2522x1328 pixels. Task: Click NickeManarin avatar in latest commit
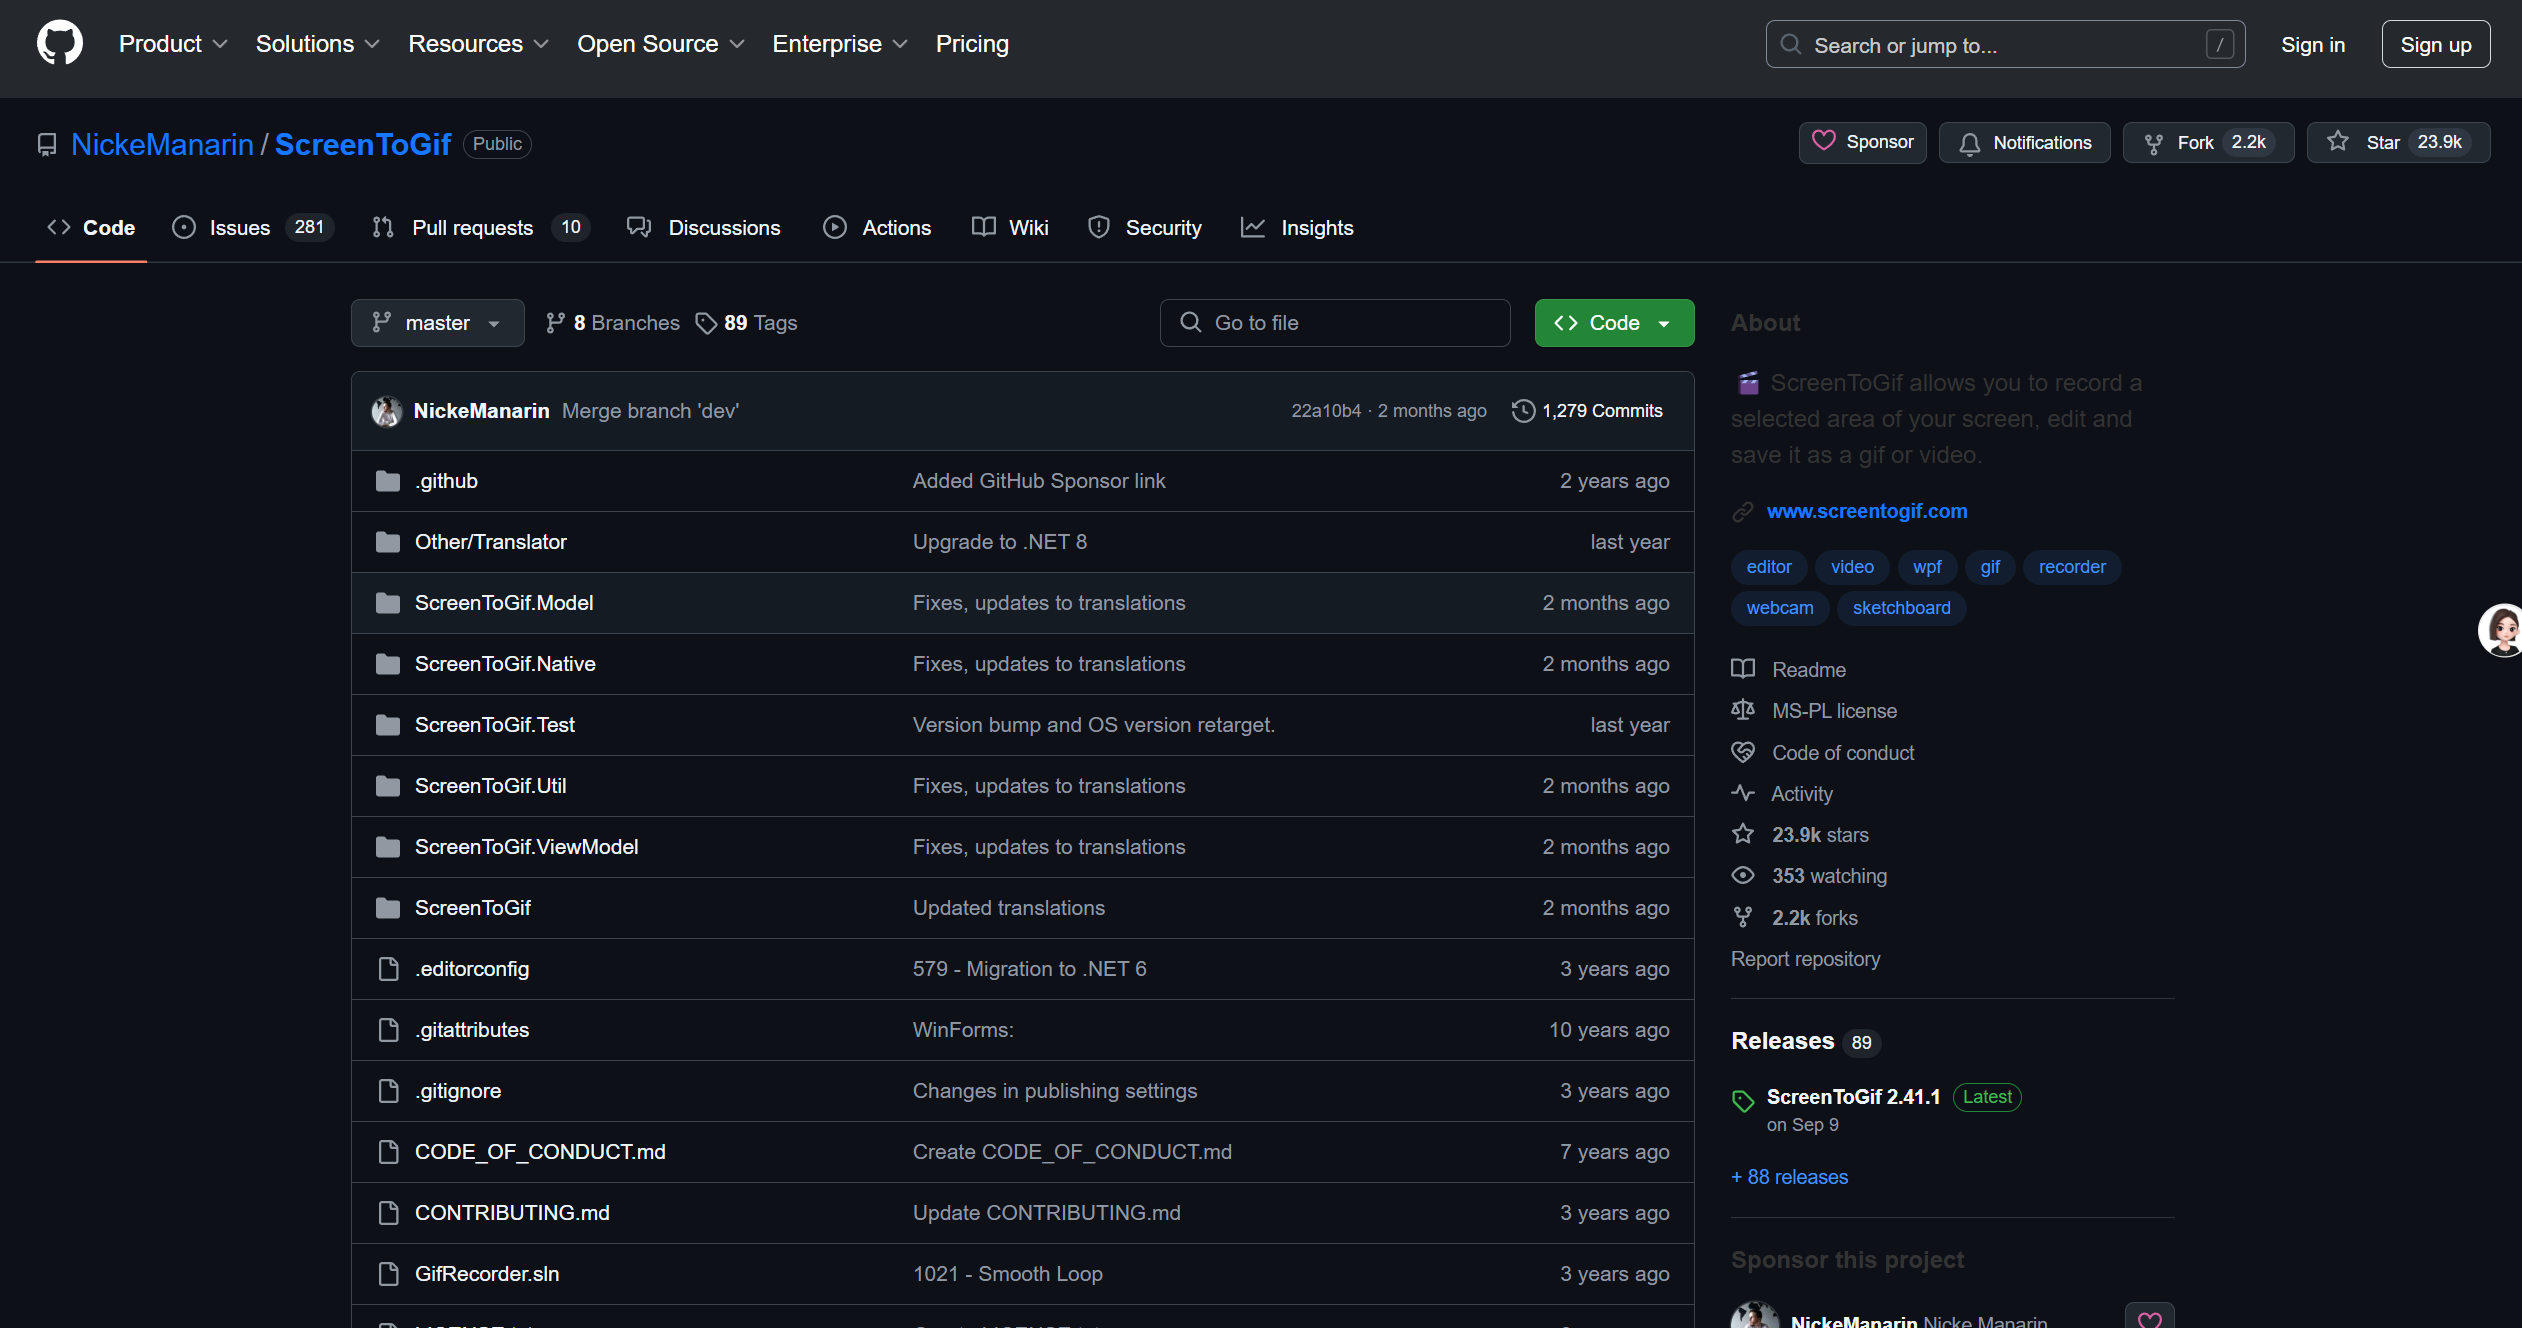tap(387, 411)
